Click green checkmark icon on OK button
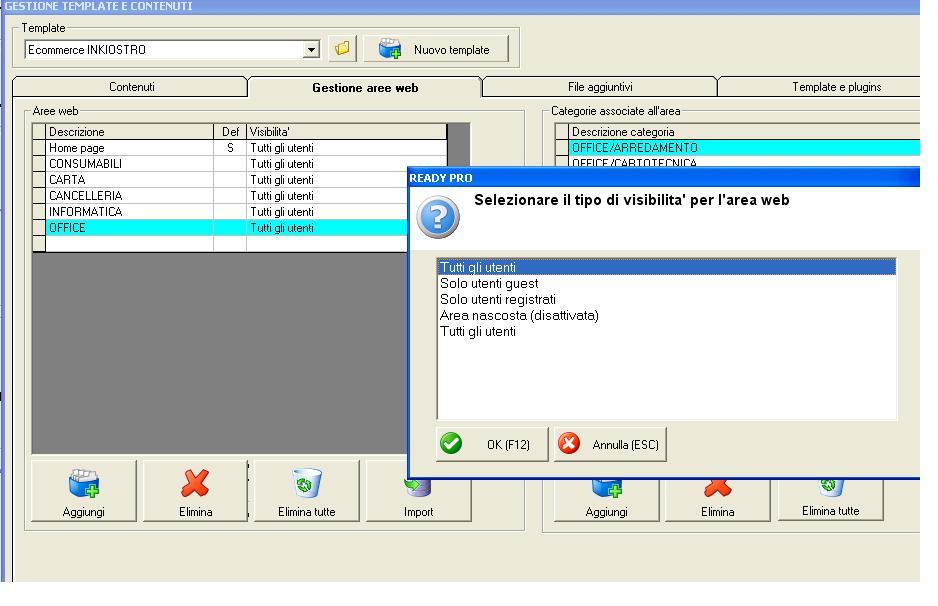Image resolution: width=938 pixels, height=606 pixels. point(451,443)
